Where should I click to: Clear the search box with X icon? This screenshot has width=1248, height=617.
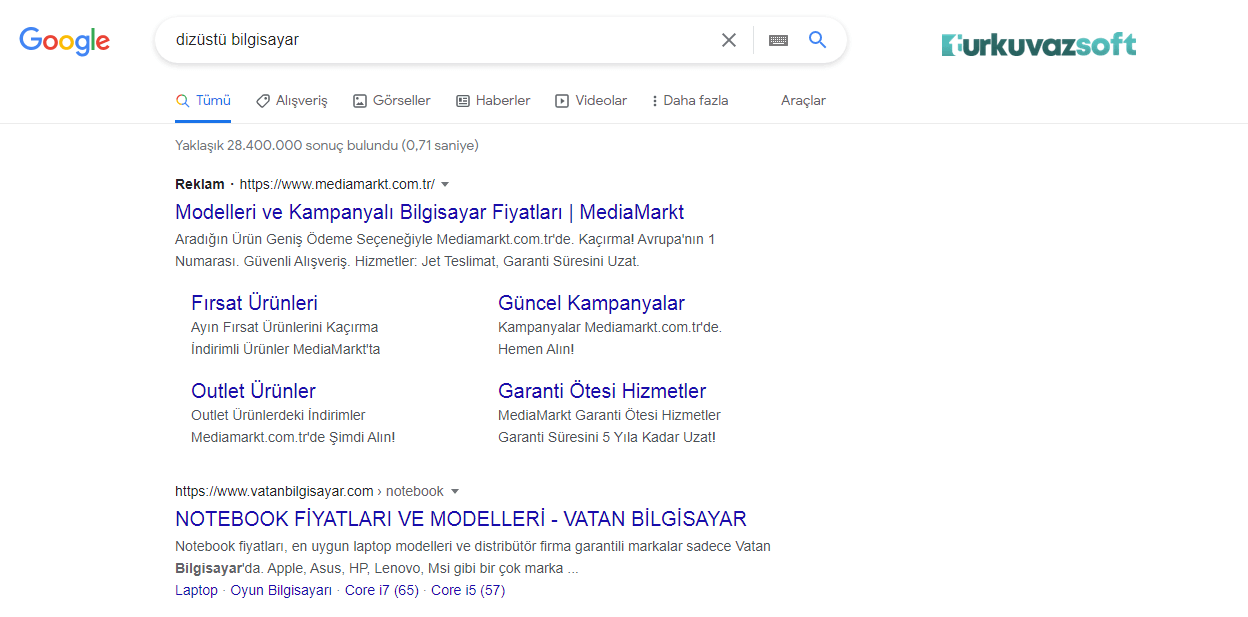(729, 40)
